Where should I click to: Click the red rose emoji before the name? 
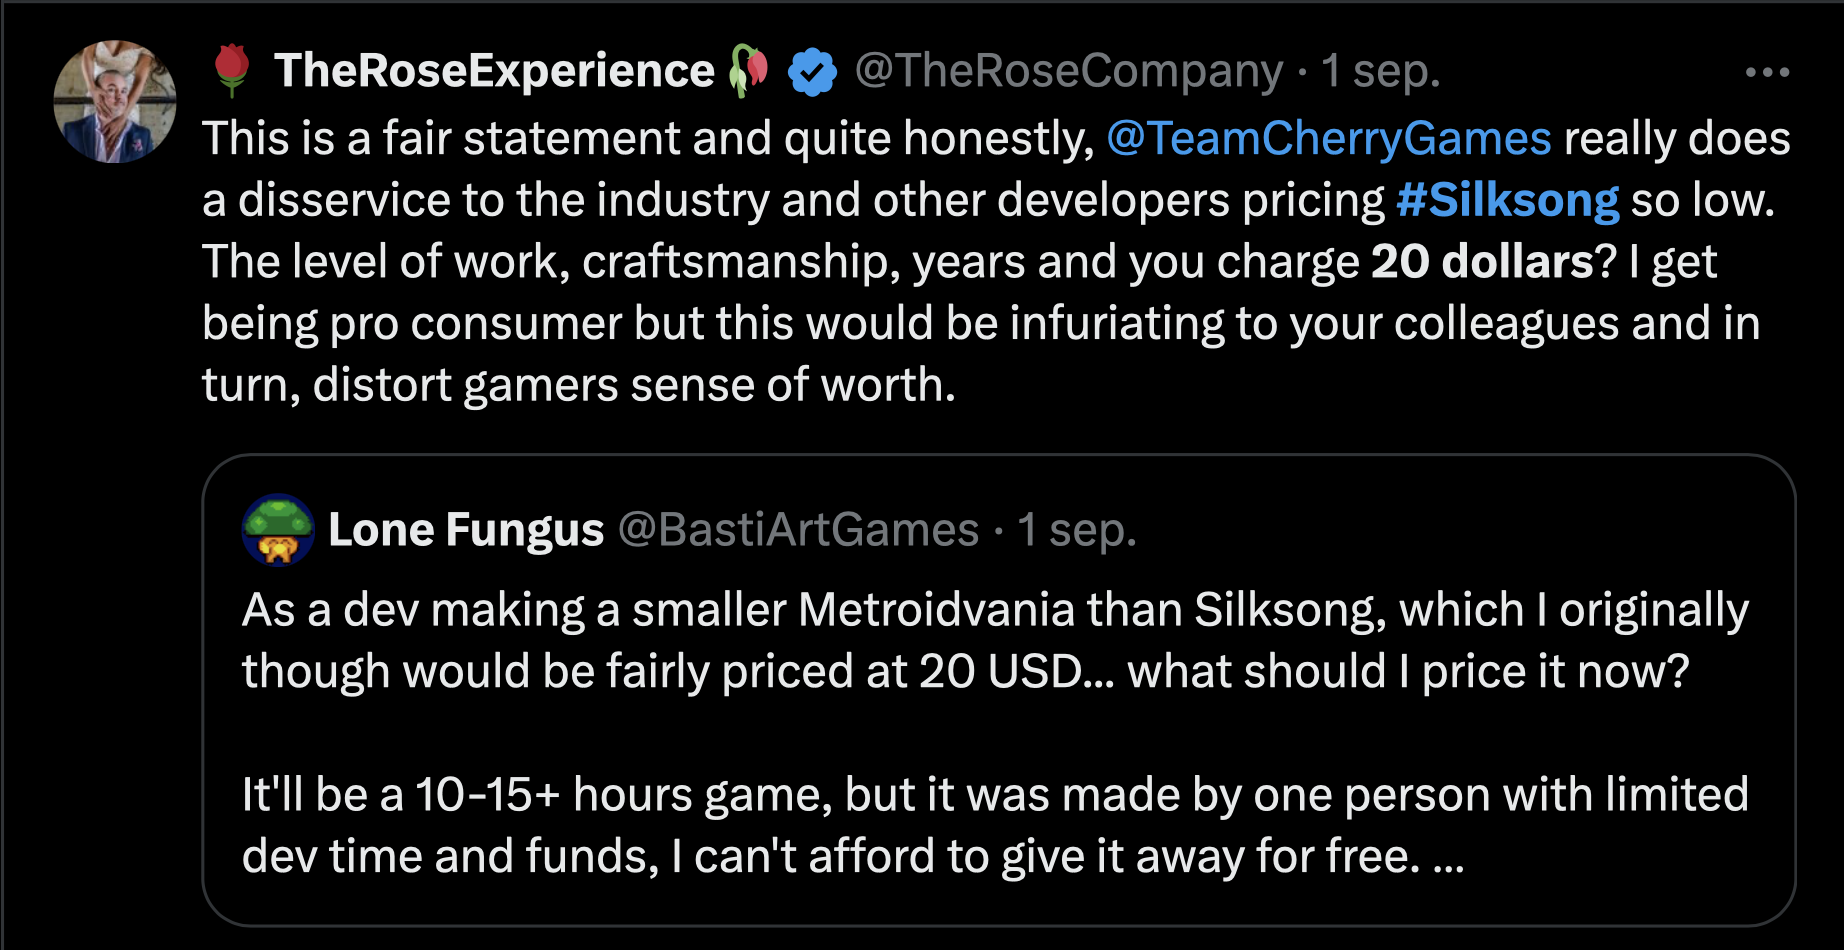tap(232, 70)
